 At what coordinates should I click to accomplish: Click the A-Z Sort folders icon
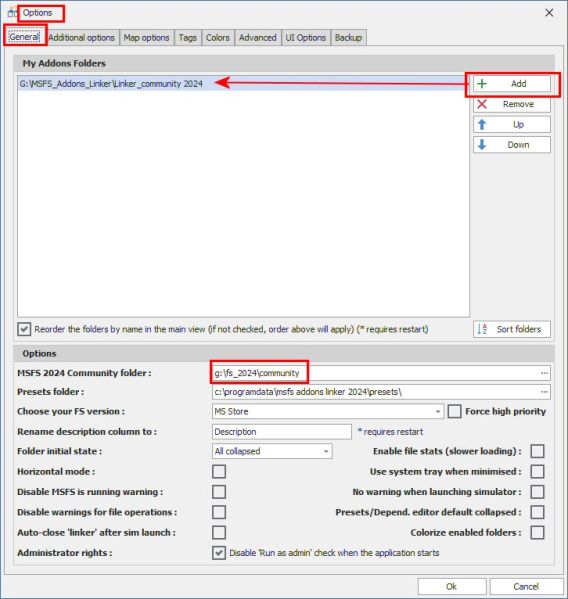pos(482,329)
